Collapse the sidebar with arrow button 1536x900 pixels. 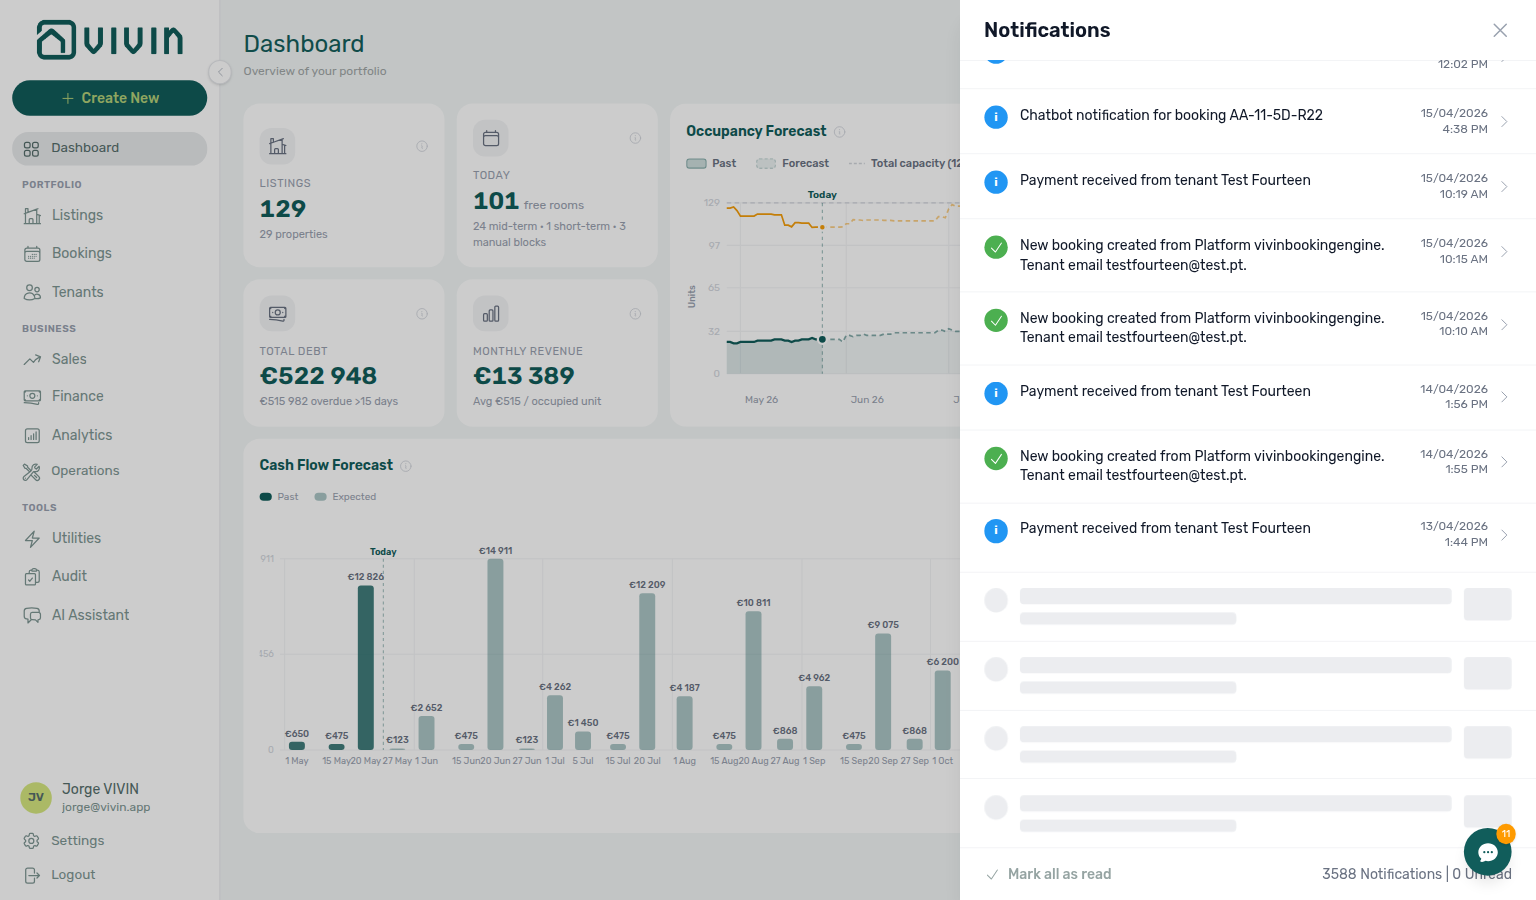tap(220, 72)
